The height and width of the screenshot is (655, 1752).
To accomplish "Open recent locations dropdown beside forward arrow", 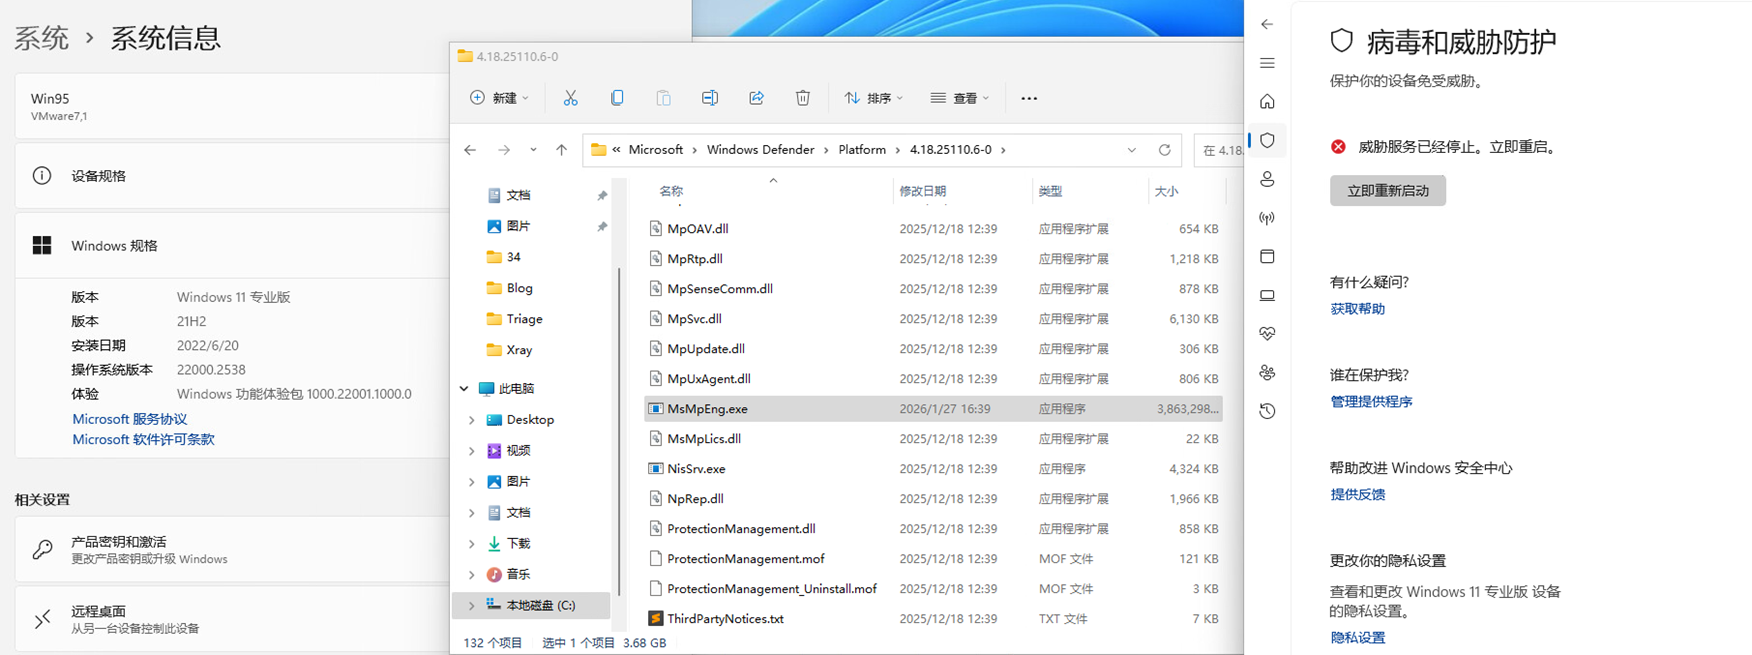I will tap(533, 150).
